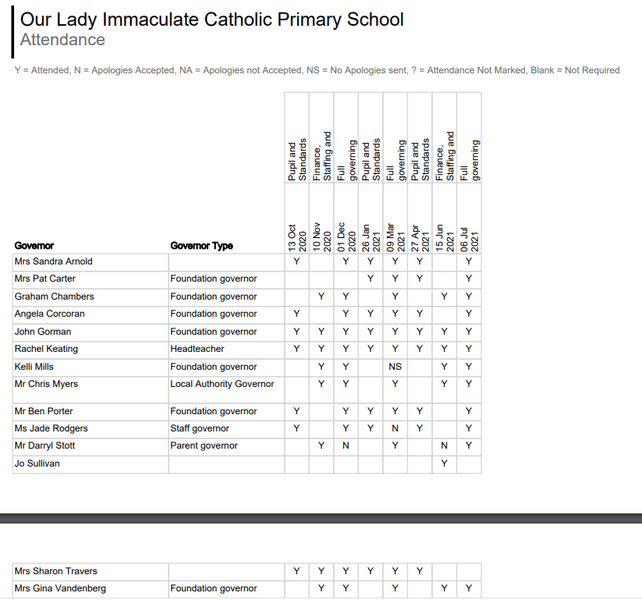This screenshot has height=600, width=642.
Task: Click the '01 Dec 2020' date header
Action: (x=346, y=238)
